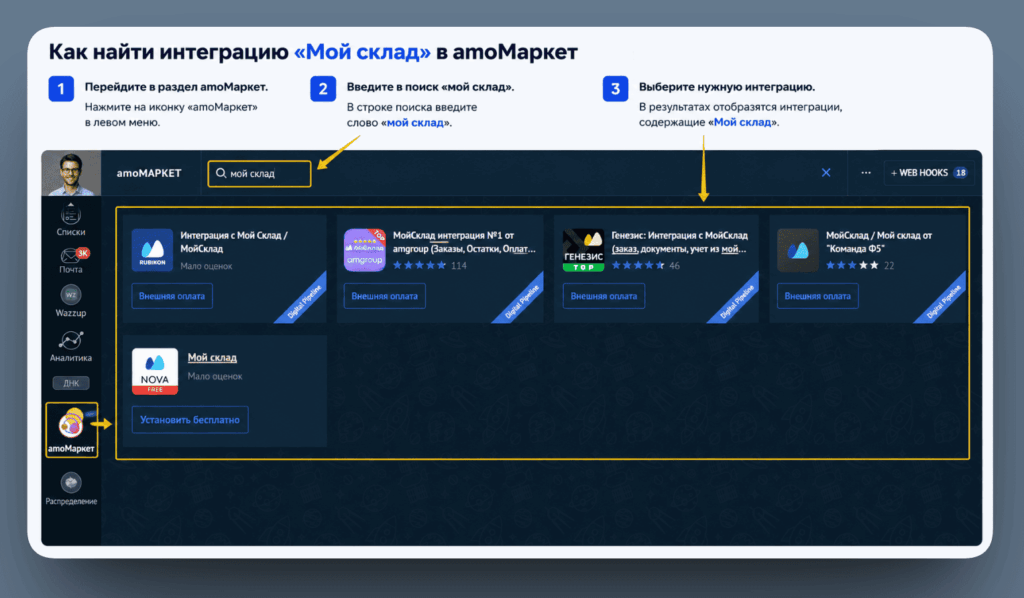Click Внешняя оплата on the amgroup card
The image size is (1024, 598).
pos(385,296)
